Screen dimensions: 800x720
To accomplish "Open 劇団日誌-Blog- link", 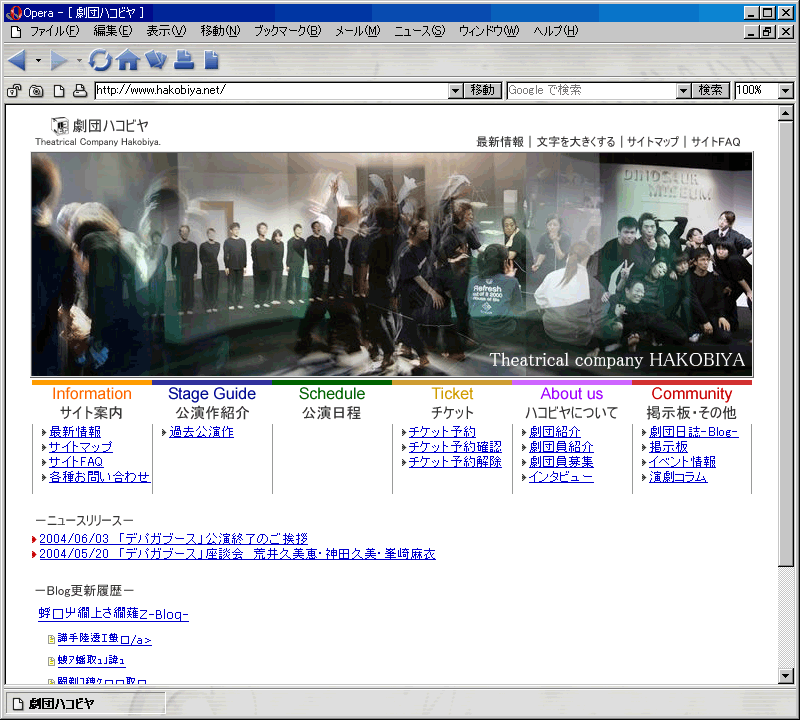I will [x=694, y=432].
